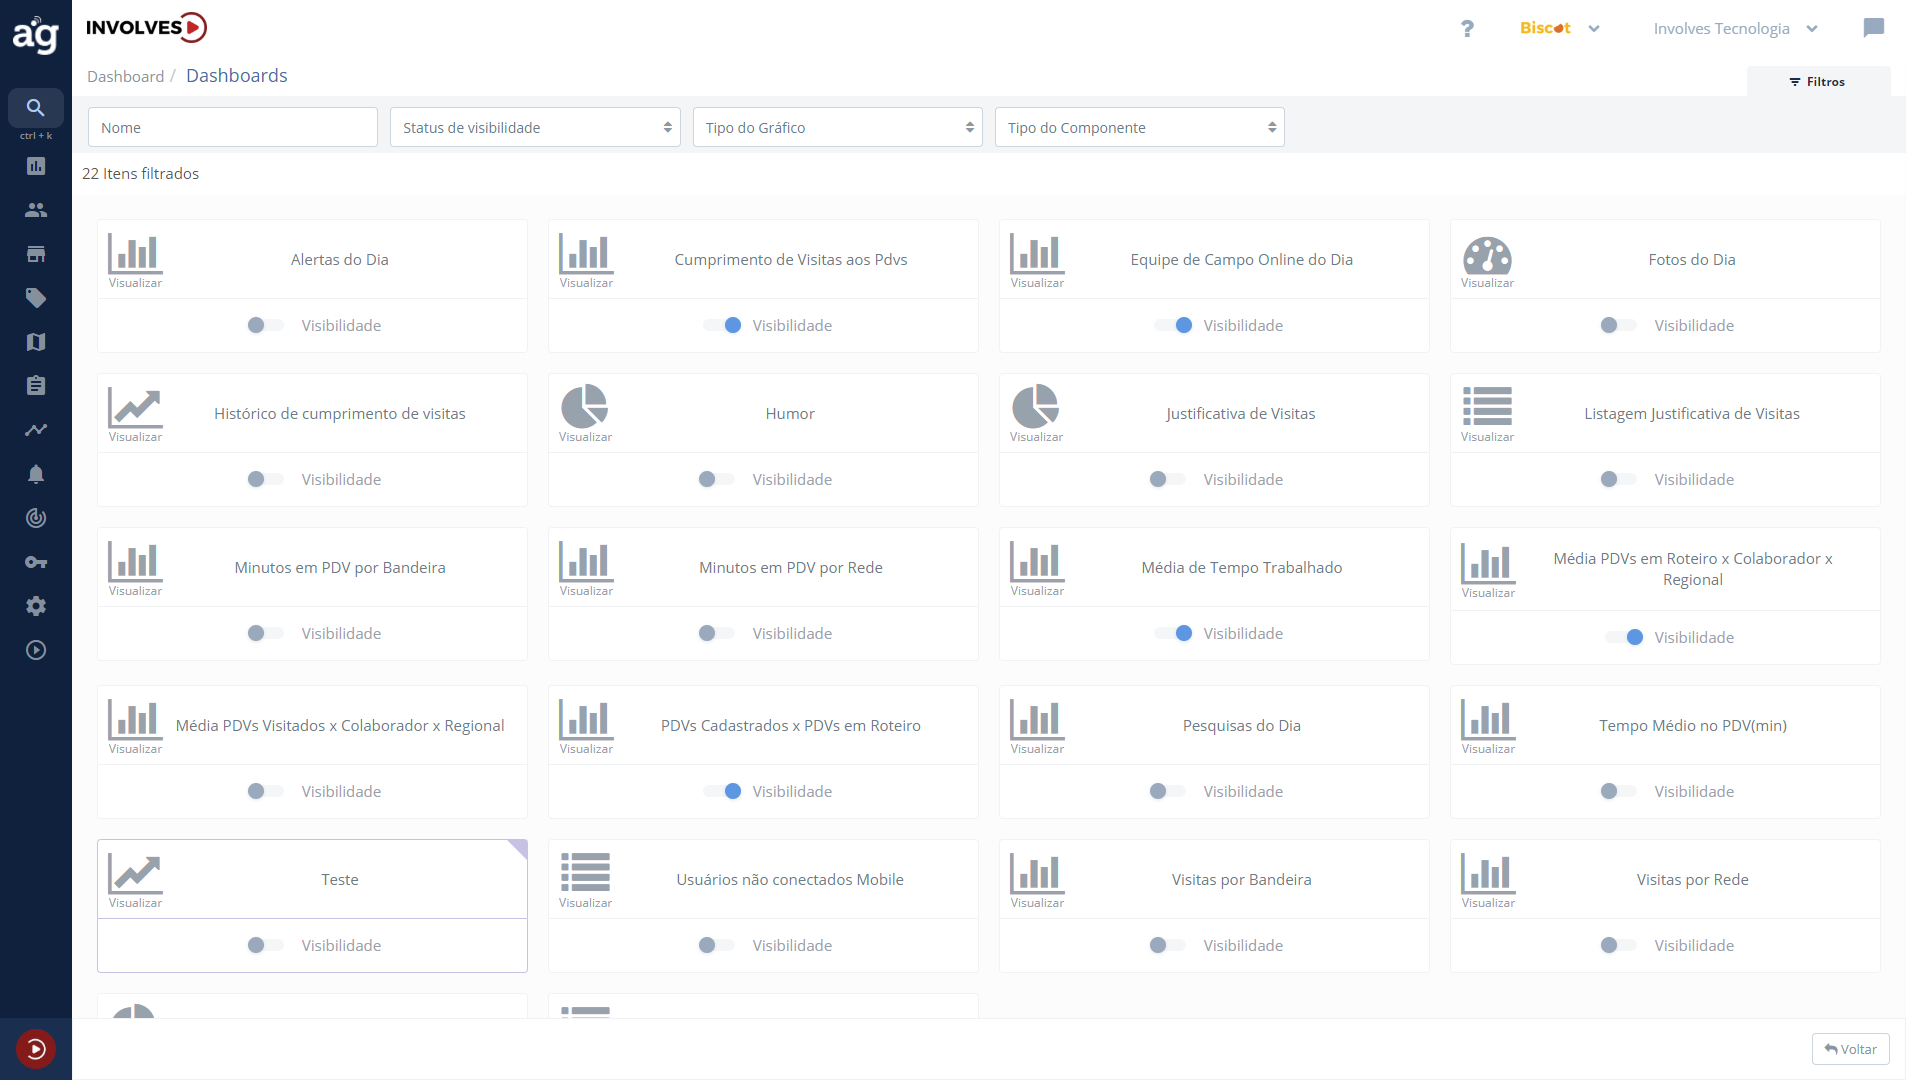Click the 22 Itens filtrados text
This screenshot has height=1080, width=1907.
[141, 174]
